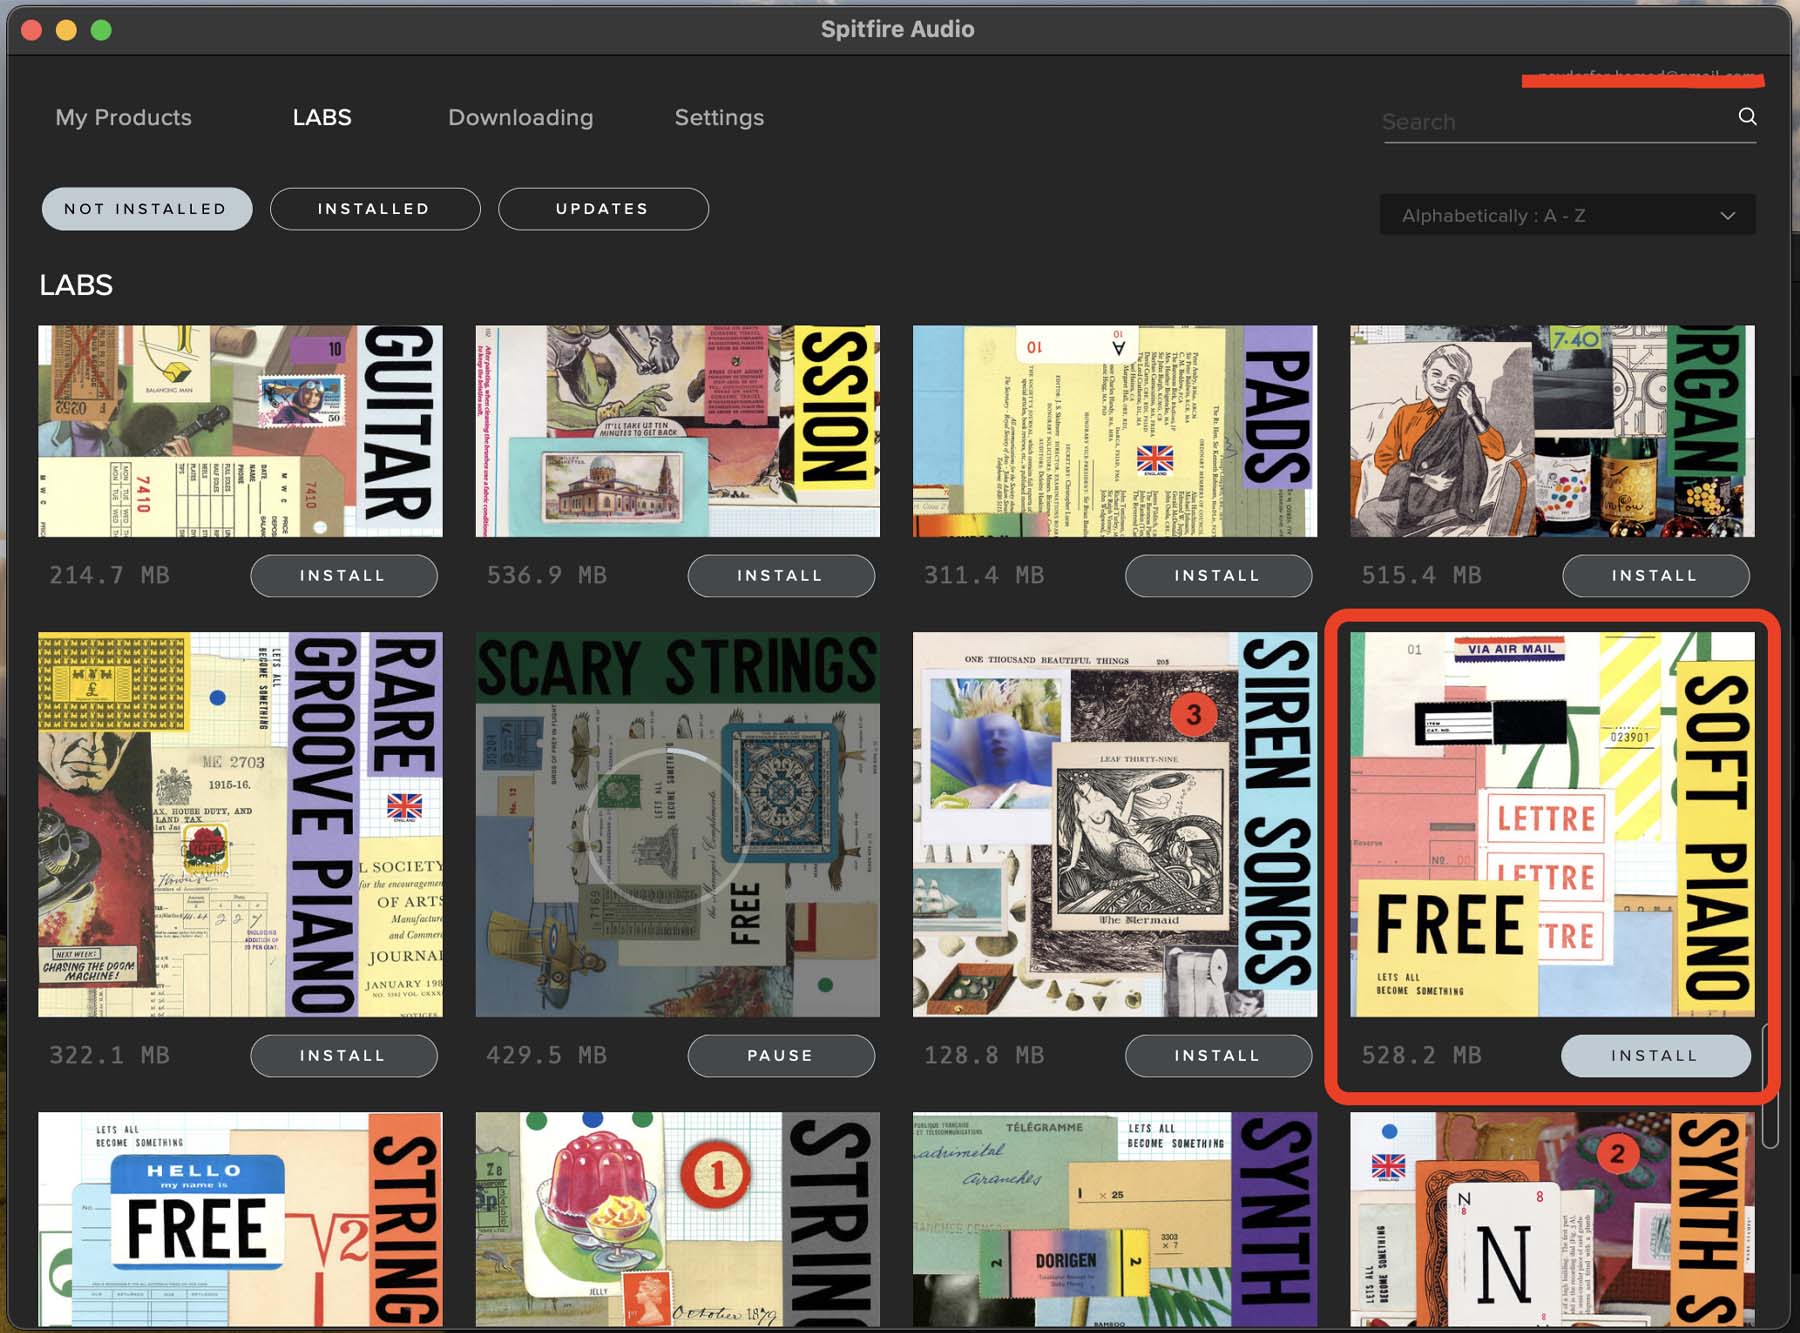Click the green fullscreen window button
The width and height of the screenshot is (1800, 1333).
(101, 30)
